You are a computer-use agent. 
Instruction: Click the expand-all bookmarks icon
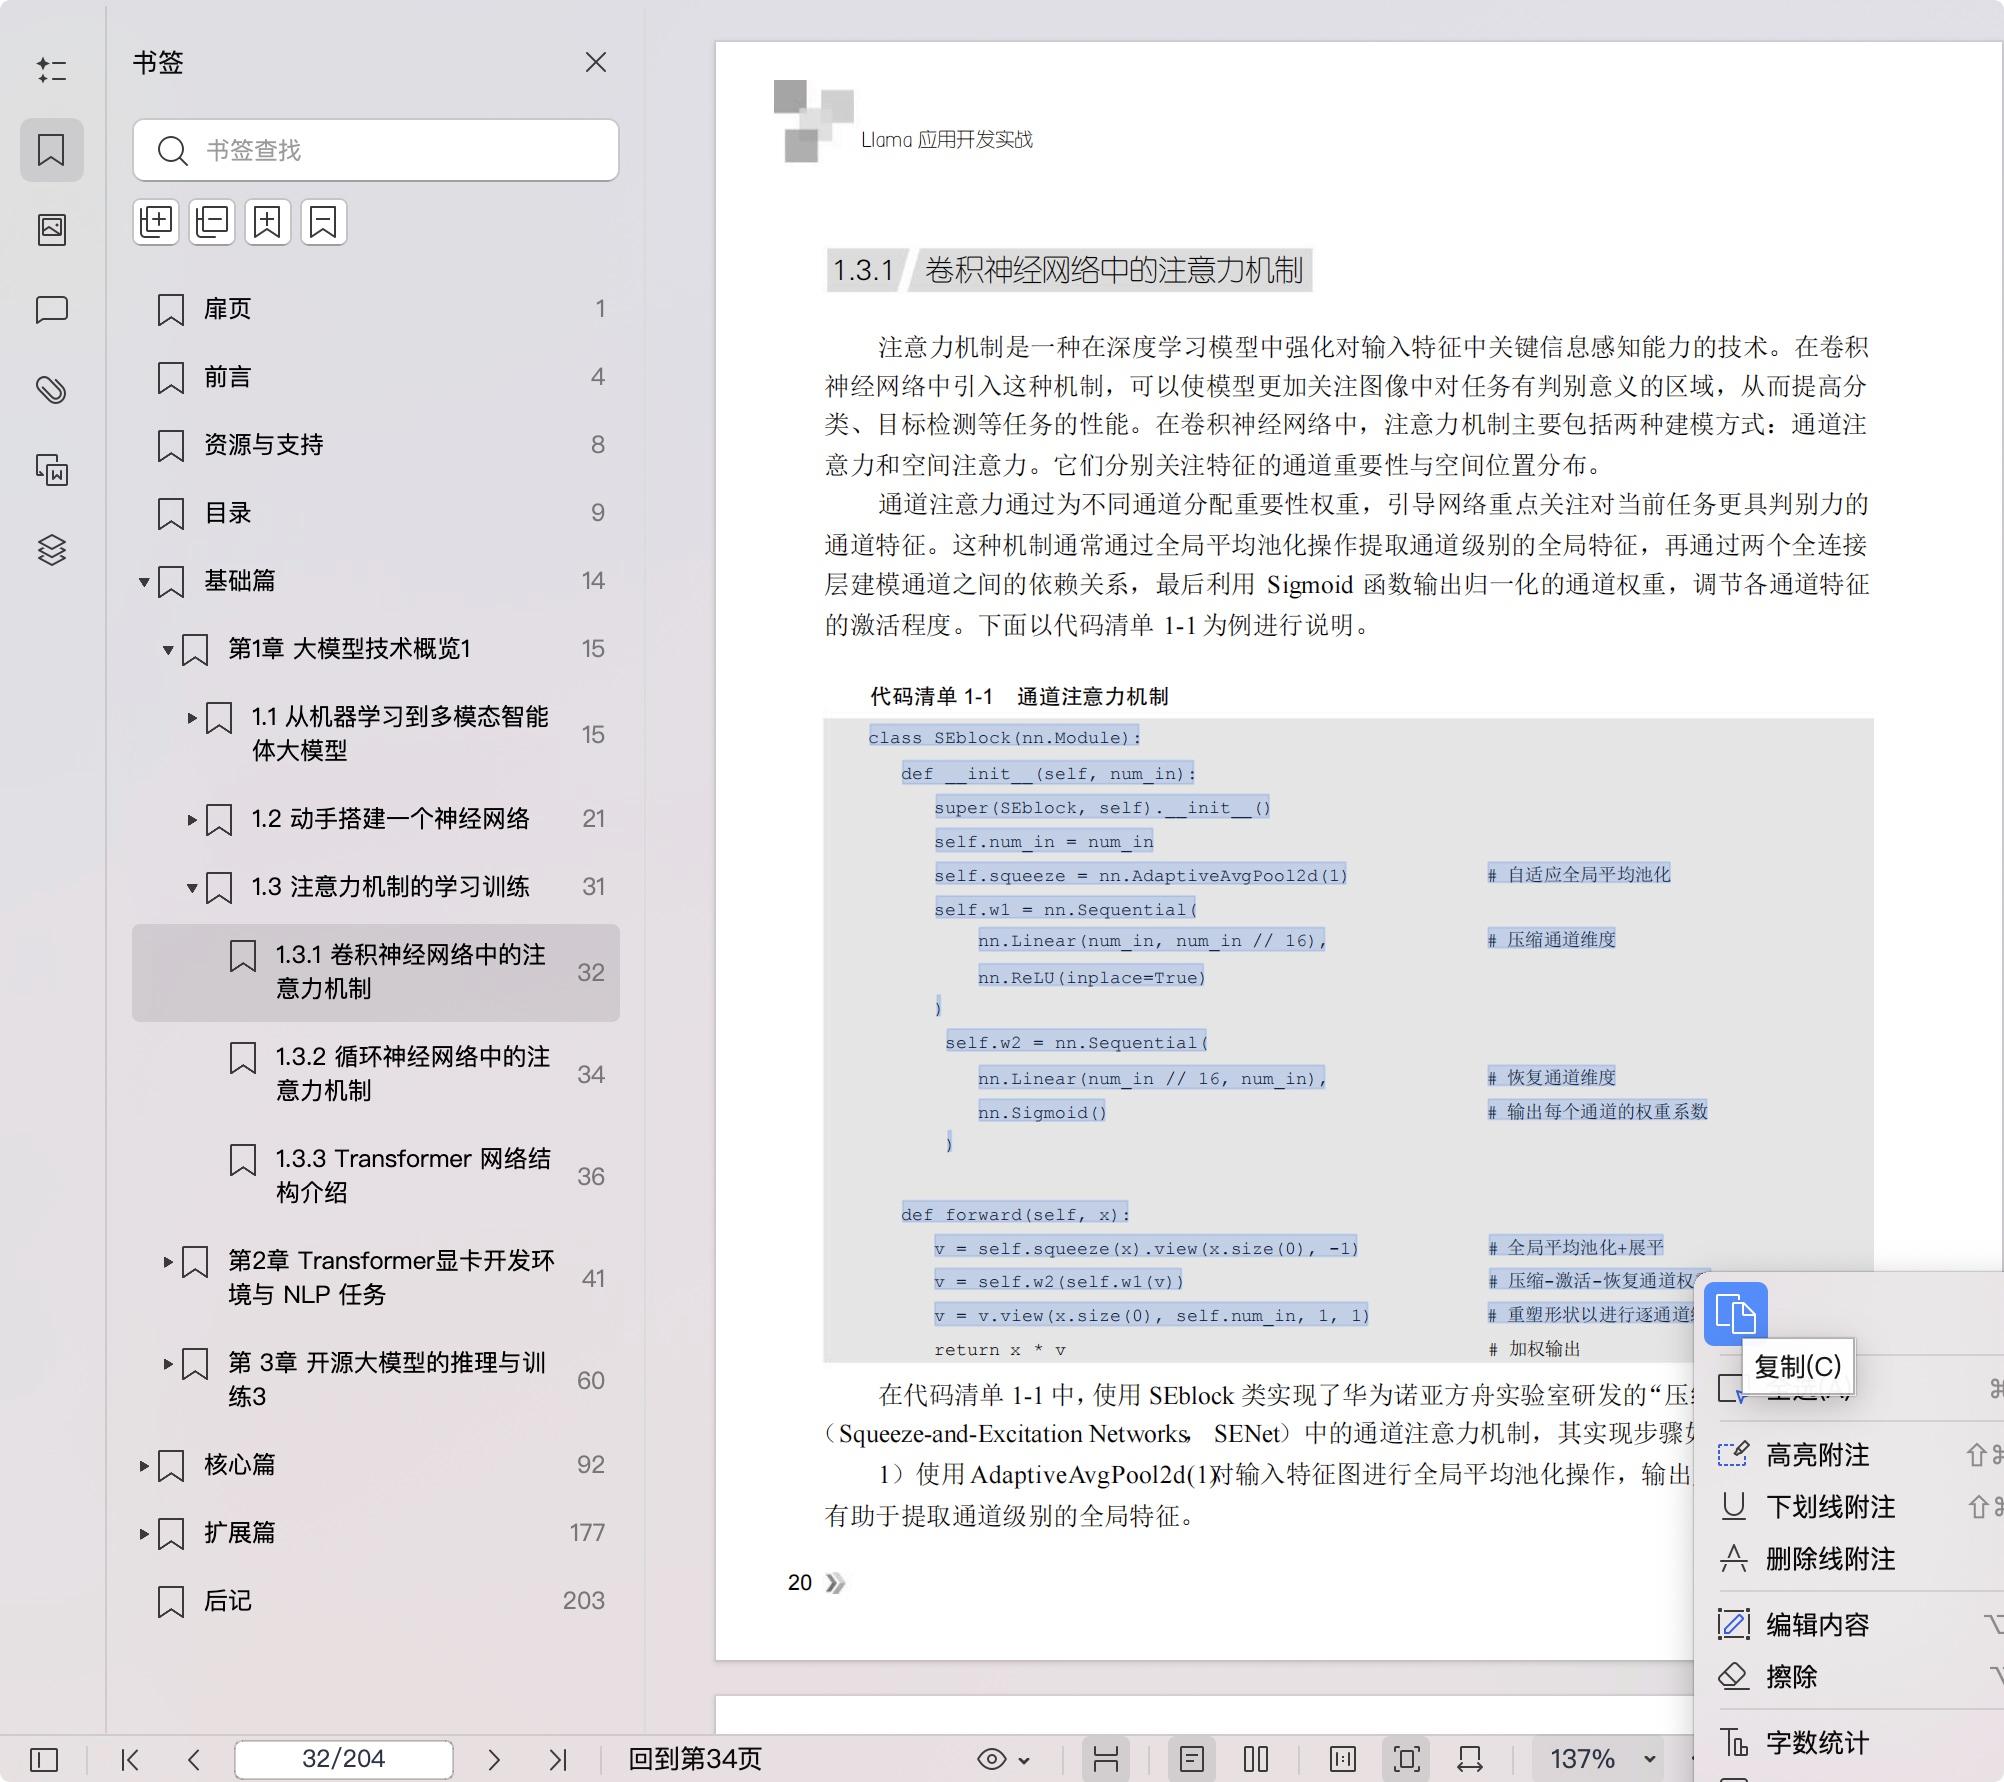pyautogui.click(x=156, y=221)
